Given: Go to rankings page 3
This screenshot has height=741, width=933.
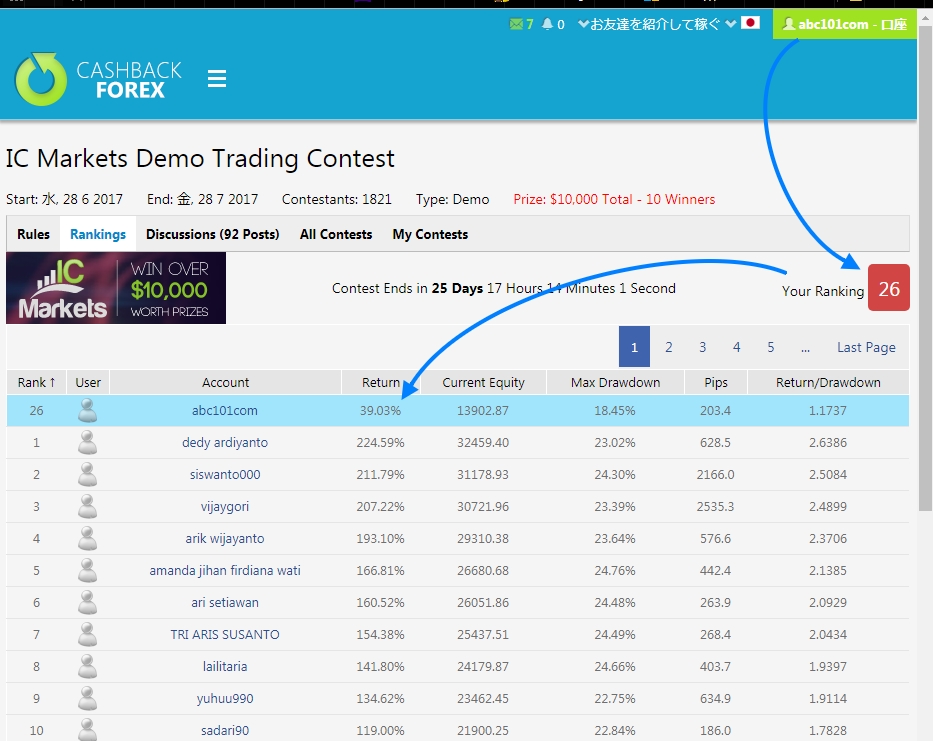Looking at the screenshot, I should click(703, 347).
